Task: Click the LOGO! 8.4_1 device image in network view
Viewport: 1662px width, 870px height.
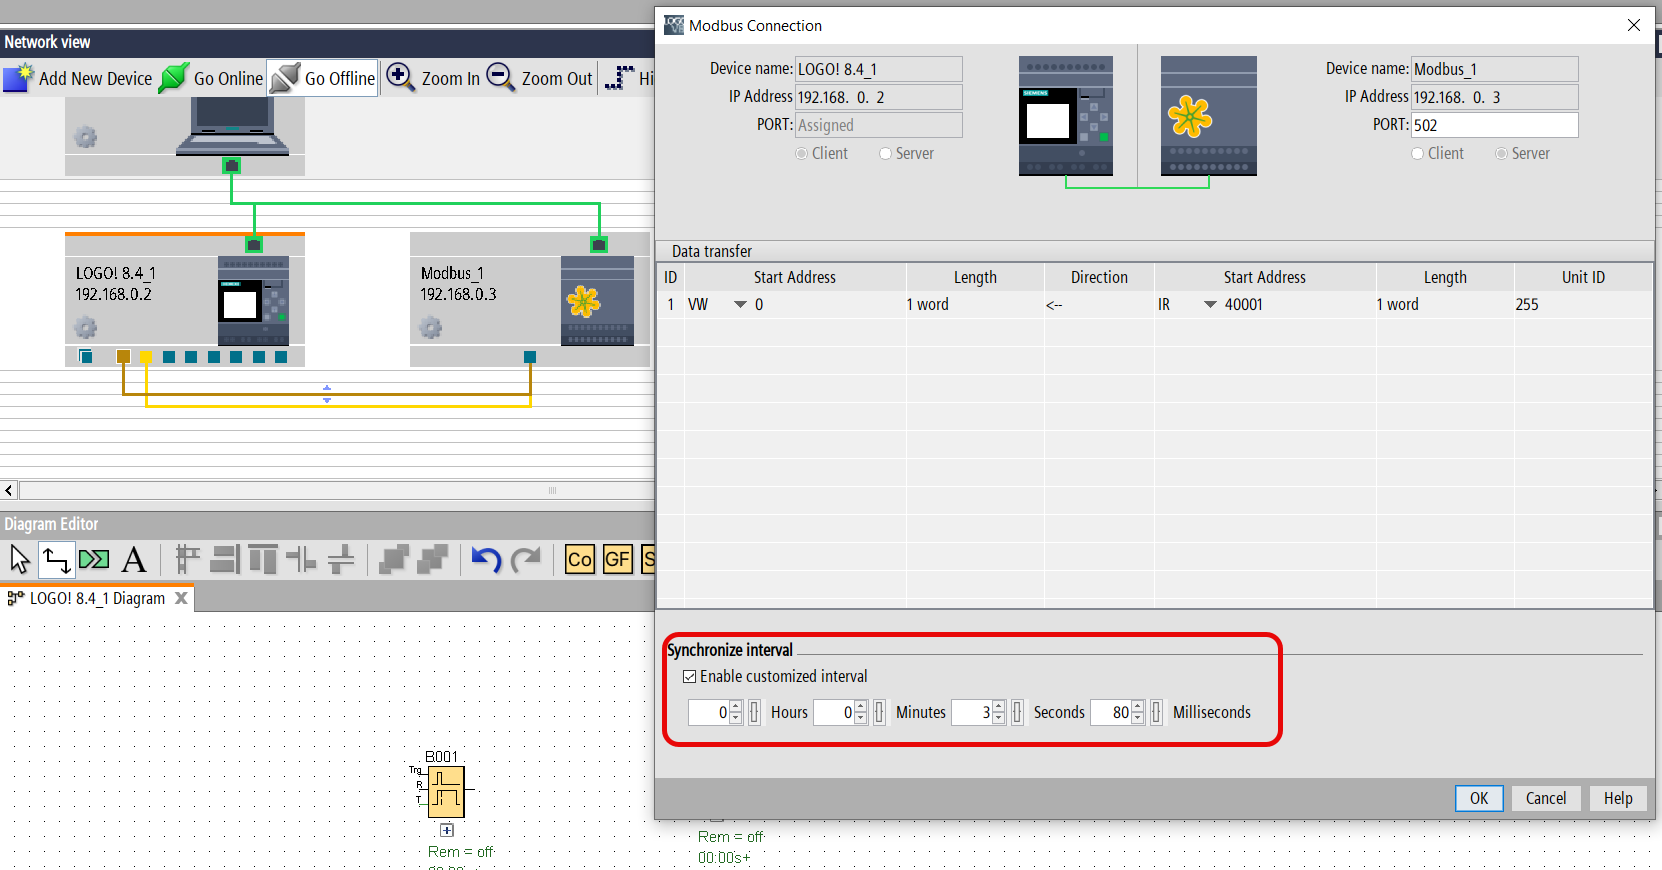Action: (x=254, y=301)
